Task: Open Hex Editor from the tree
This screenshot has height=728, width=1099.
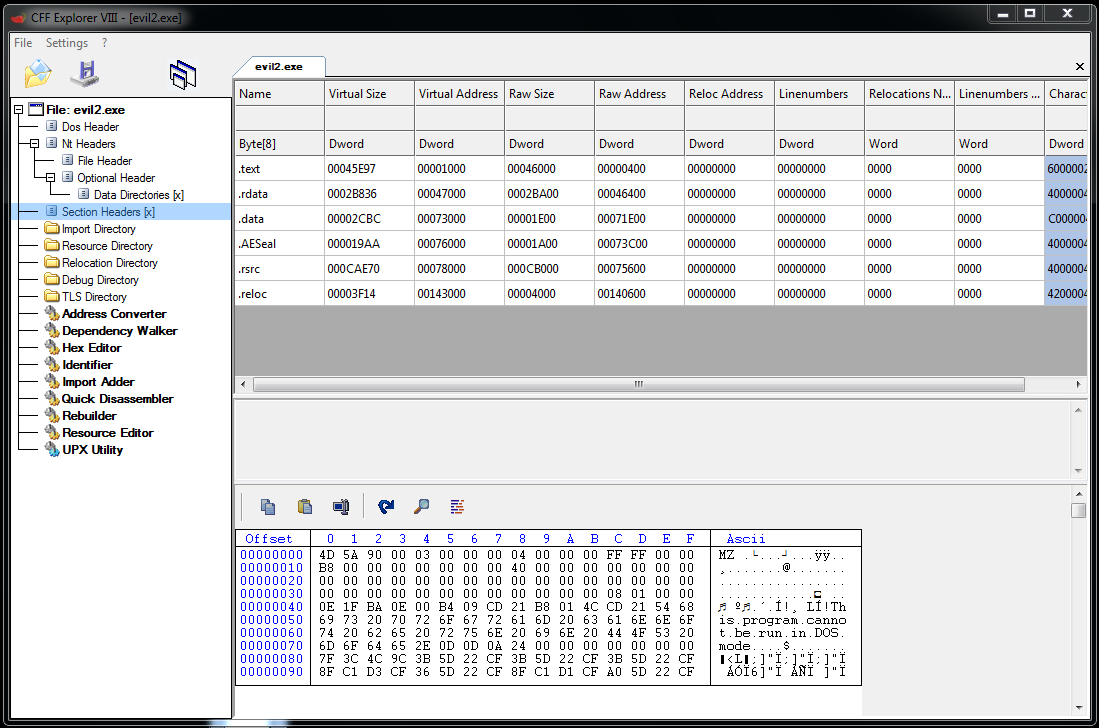Action: click(x=91, y=348)
